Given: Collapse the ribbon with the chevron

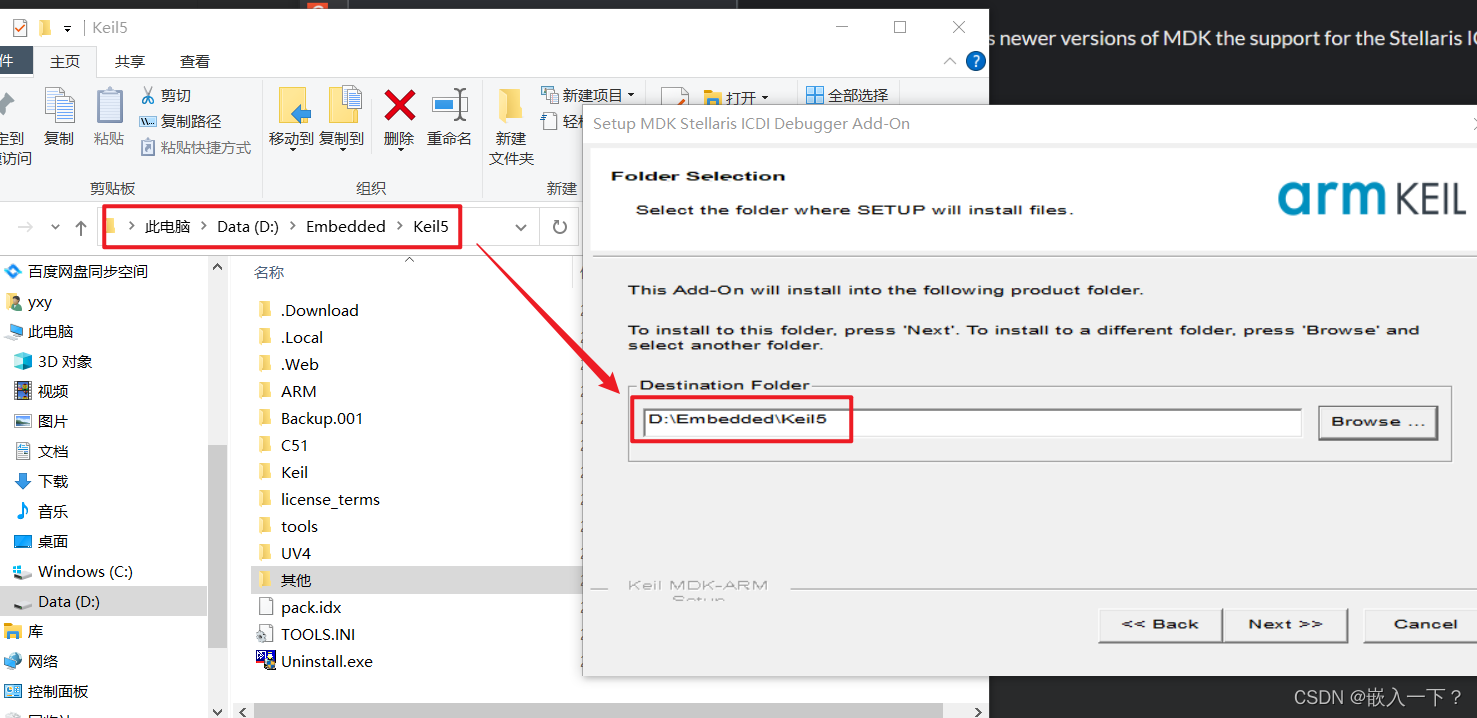Looking at the screenshot, I should pos(949,61).
